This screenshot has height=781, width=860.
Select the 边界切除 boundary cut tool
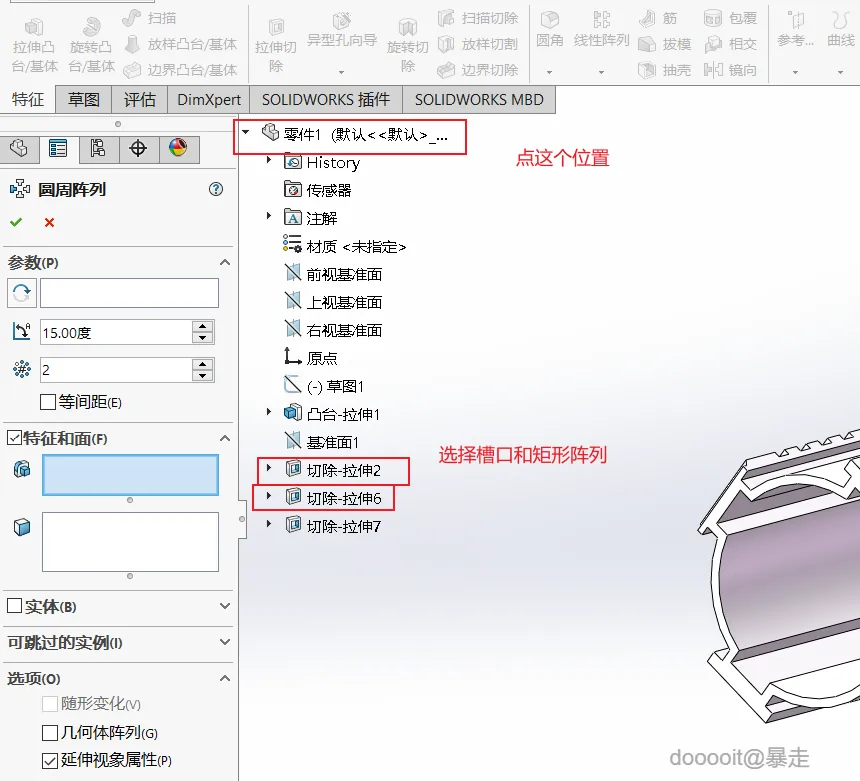tap(478, 70)
